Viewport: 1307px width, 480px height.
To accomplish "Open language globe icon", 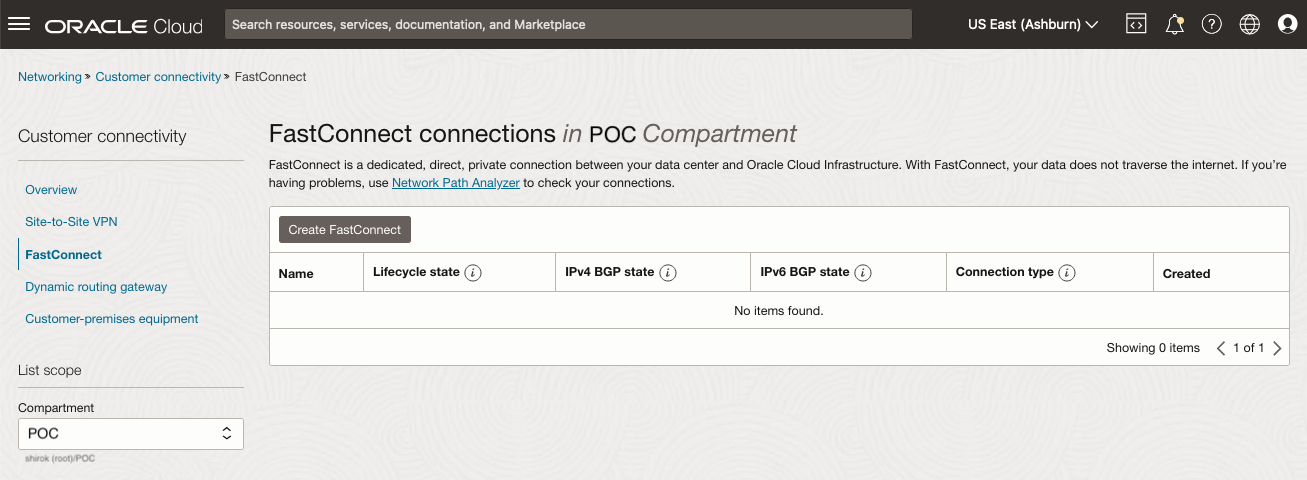I will (x=1250, y=24).
